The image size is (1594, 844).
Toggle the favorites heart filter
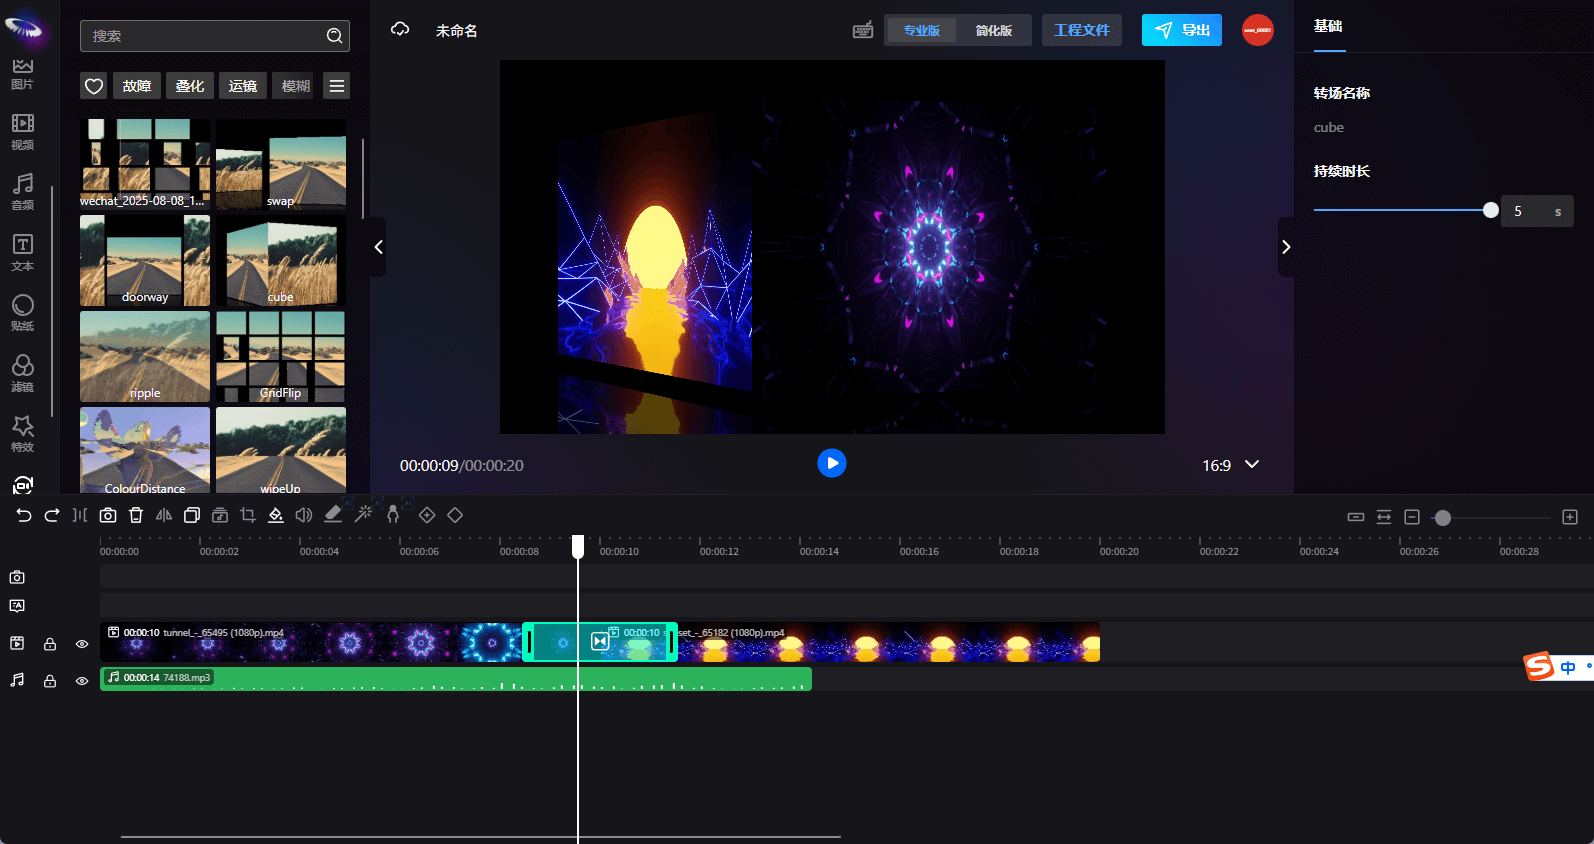(x=94, y=86)
